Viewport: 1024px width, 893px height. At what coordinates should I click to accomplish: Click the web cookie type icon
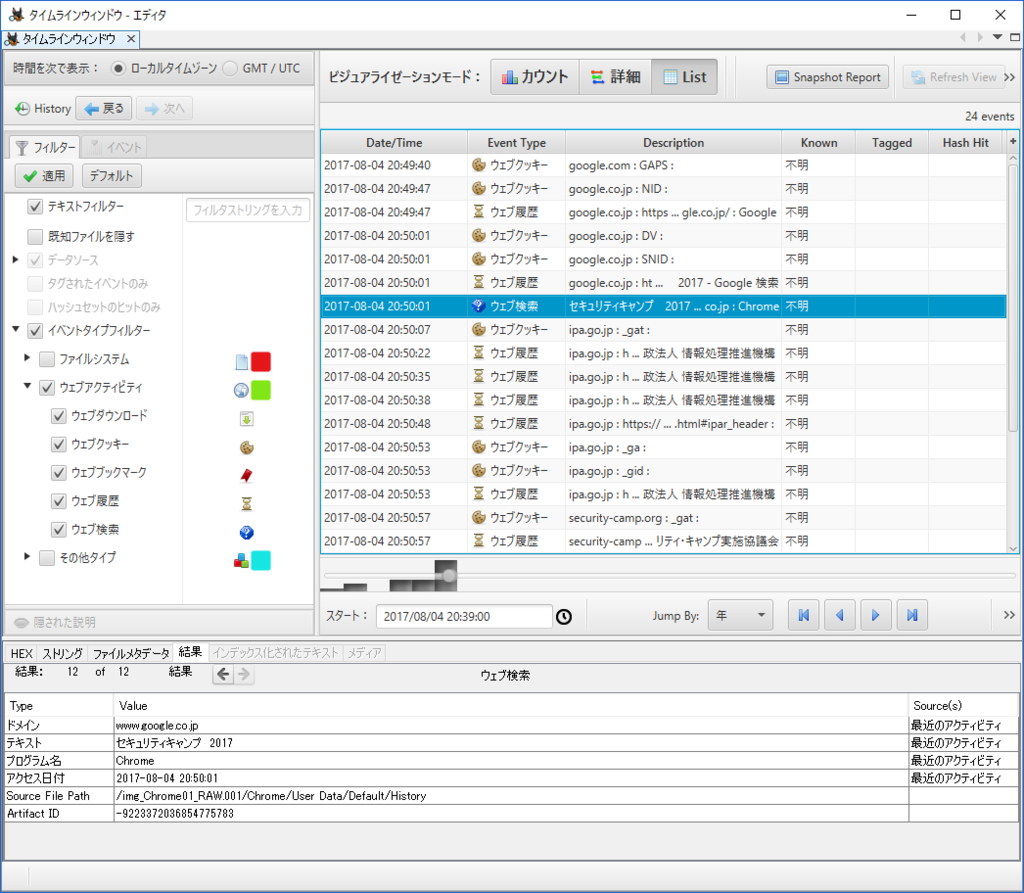click(x=246, y=447)
